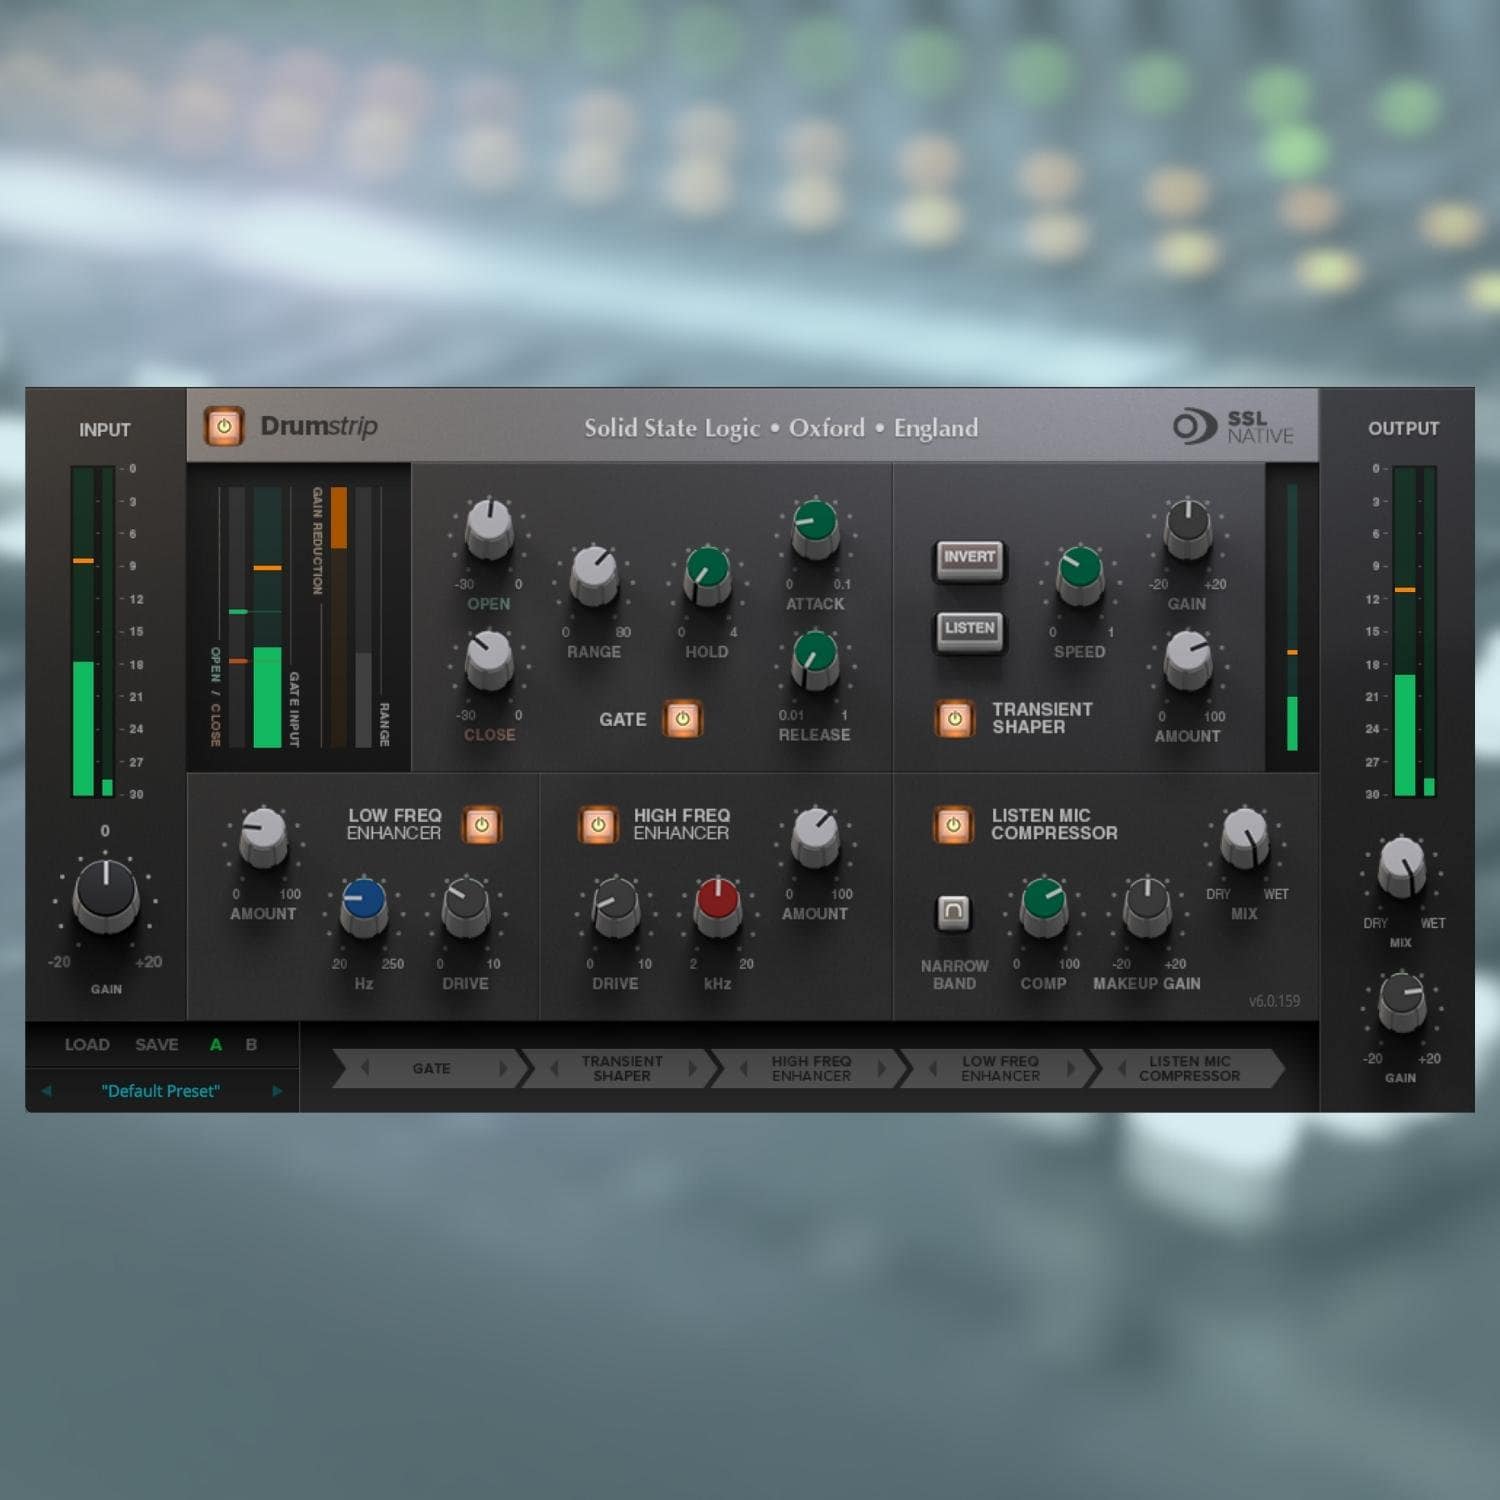Select the Listen Mic Compressor order block
Image resolution: width=1500 pixels, height=1500 pixels.
tap(1189, 1068)
